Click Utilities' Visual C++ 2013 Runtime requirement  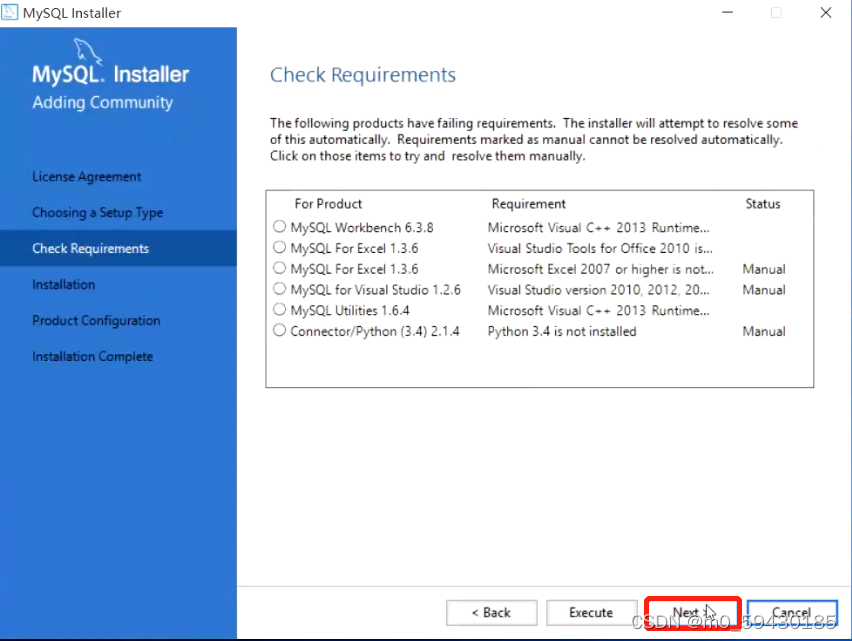tap(598, 310)
